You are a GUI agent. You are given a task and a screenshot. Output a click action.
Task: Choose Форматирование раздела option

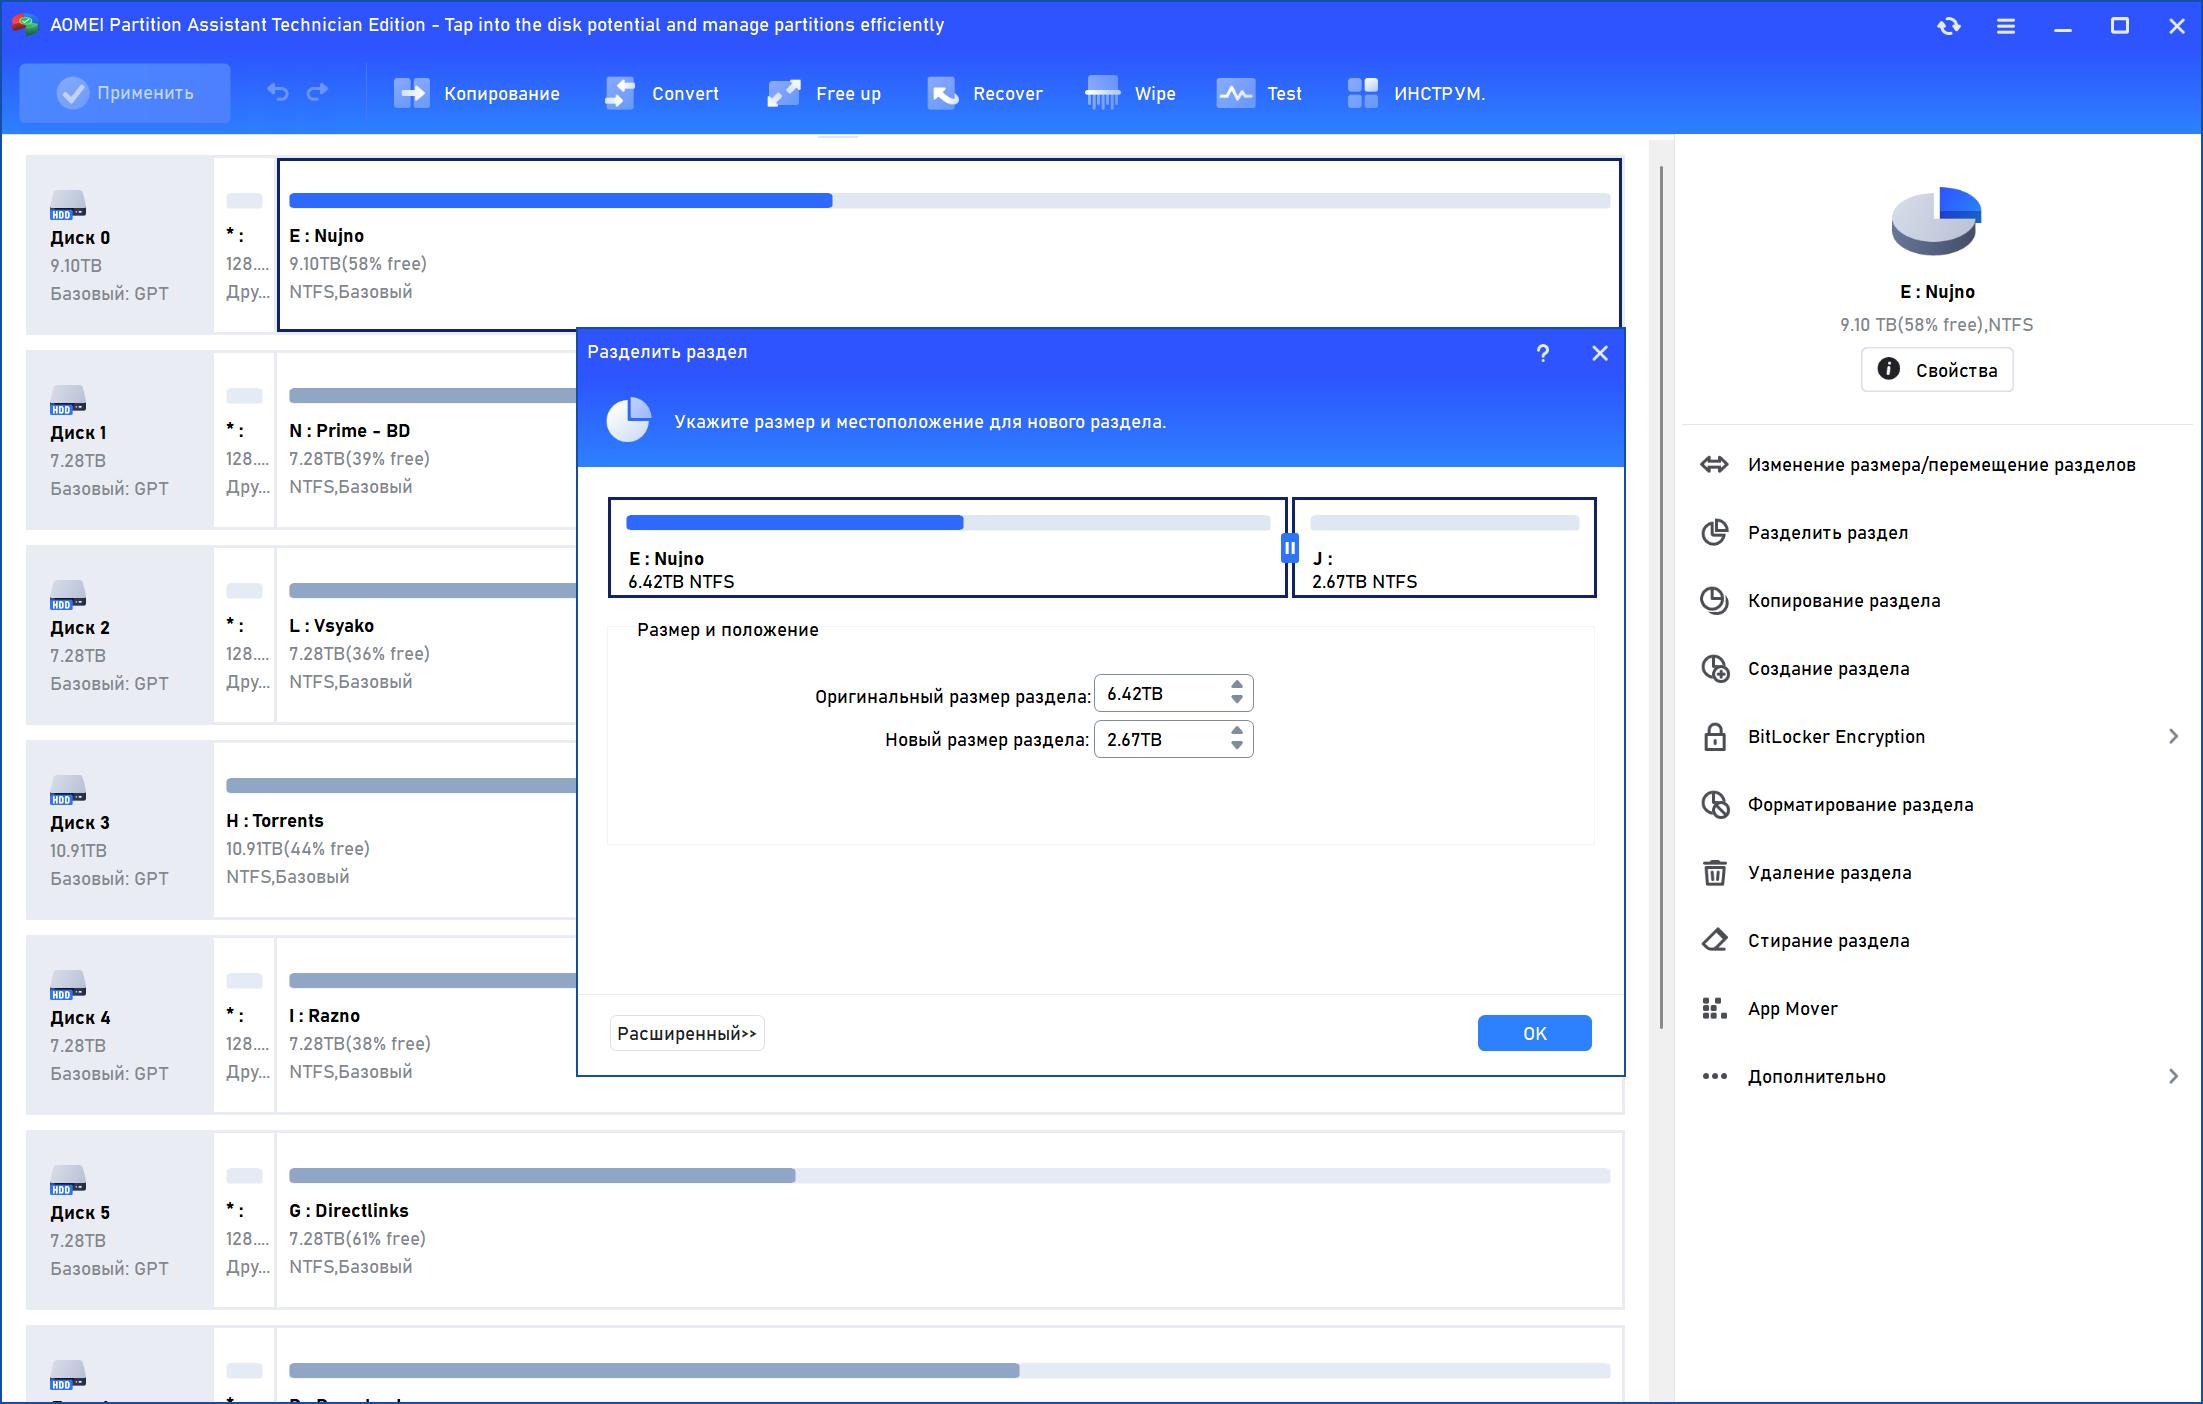1860,805
